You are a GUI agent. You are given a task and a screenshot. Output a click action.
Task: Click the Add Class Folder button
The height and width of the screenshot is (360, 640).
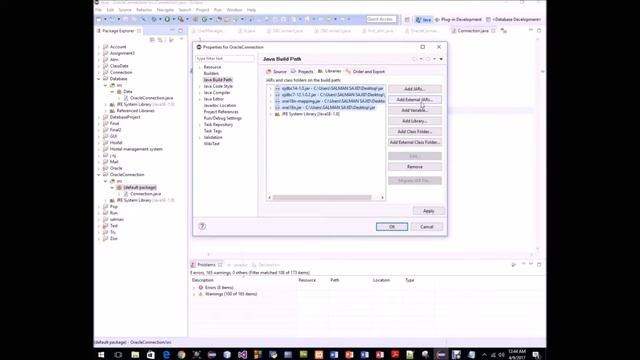tap(415, 131)
